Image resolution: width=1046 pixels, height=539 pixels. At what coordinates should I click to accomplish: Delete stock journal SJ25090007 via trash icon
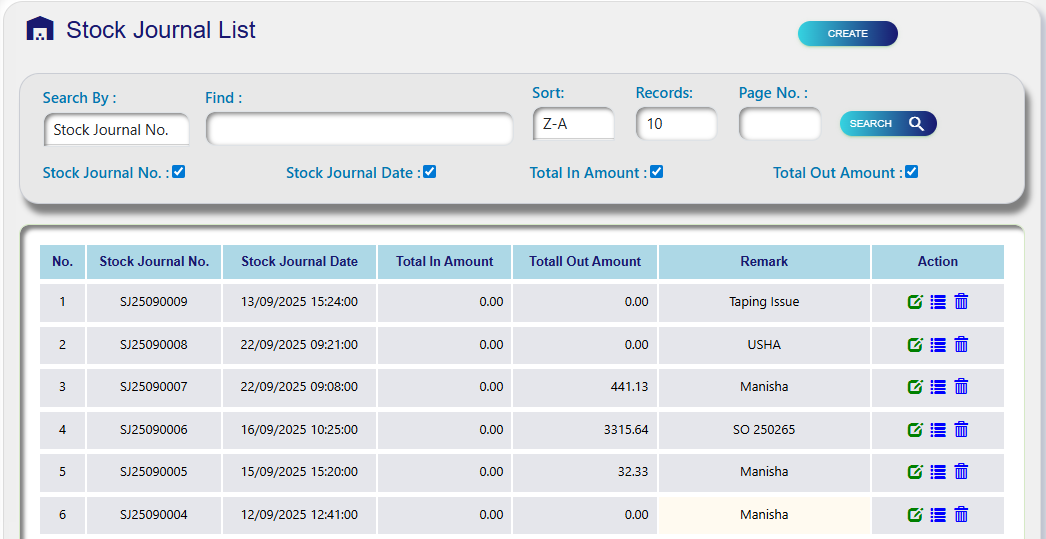[961, 387]
